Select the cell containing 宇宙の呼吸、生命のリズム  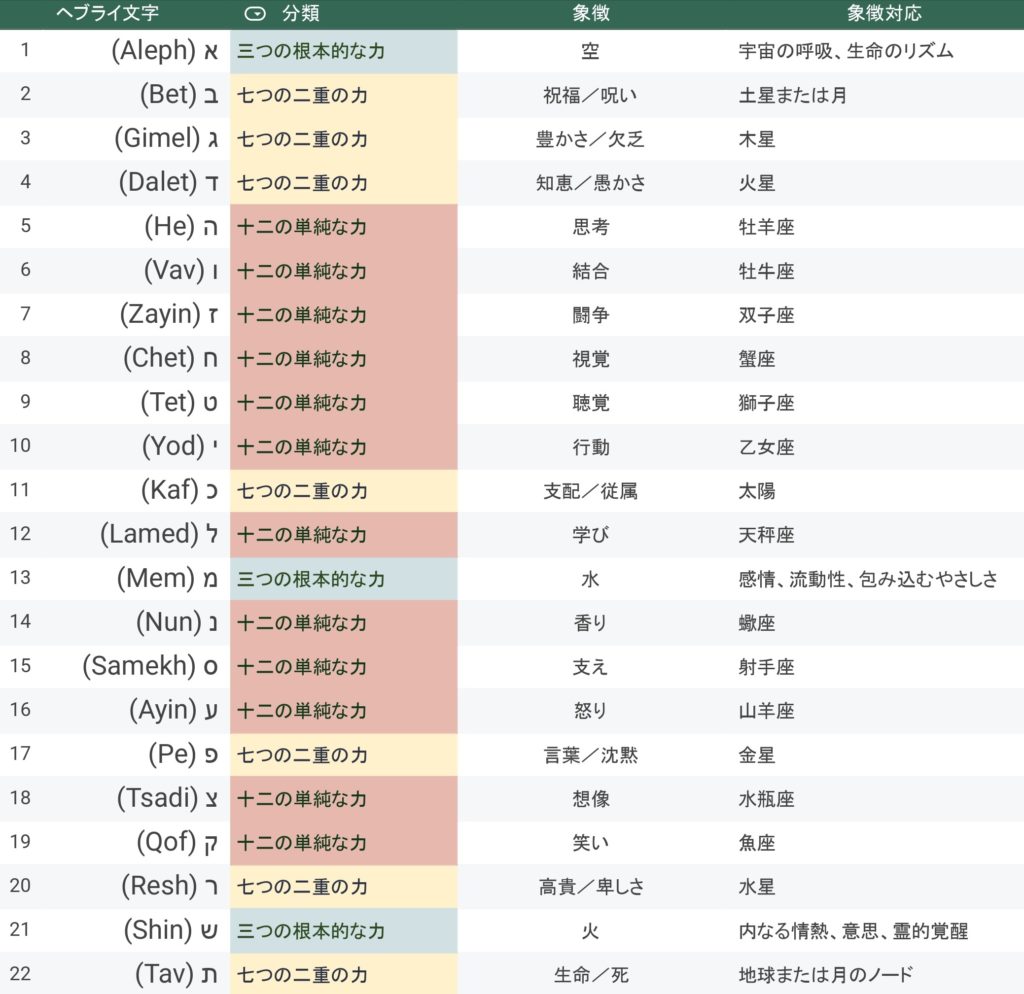tap(845, 51)
